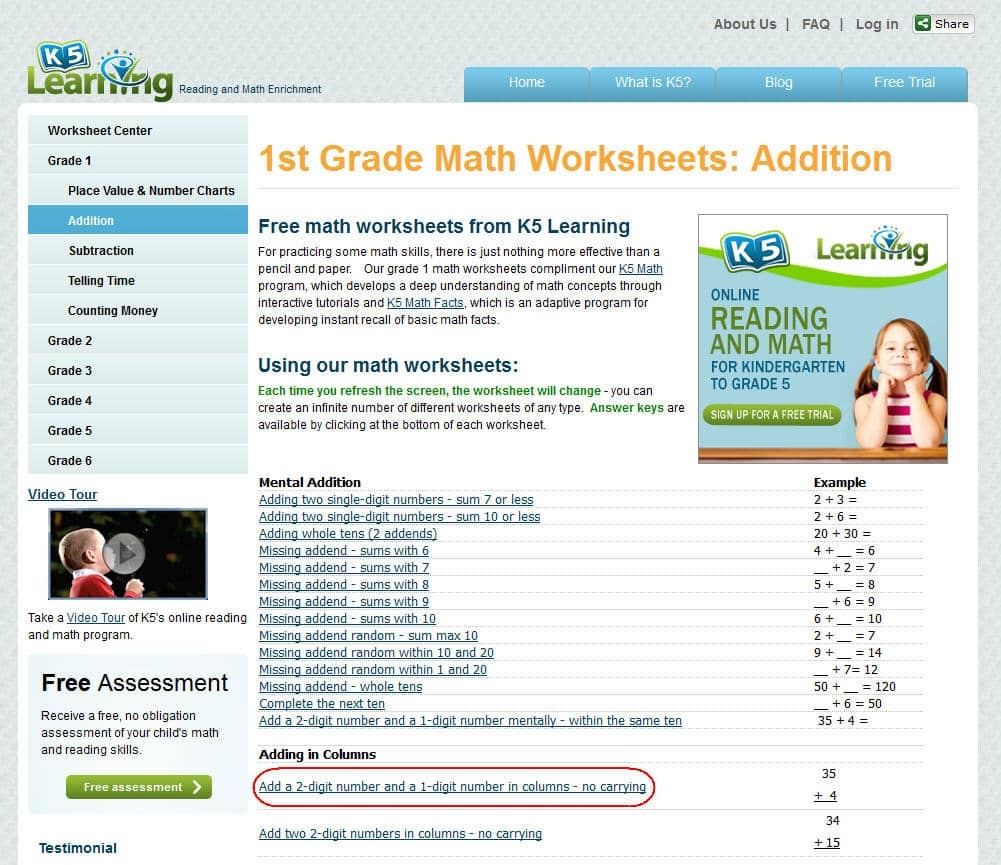The height and width of the screenshot is (865, 1001).
Task: Switch to the Blog tab
Action: point(778,83)
